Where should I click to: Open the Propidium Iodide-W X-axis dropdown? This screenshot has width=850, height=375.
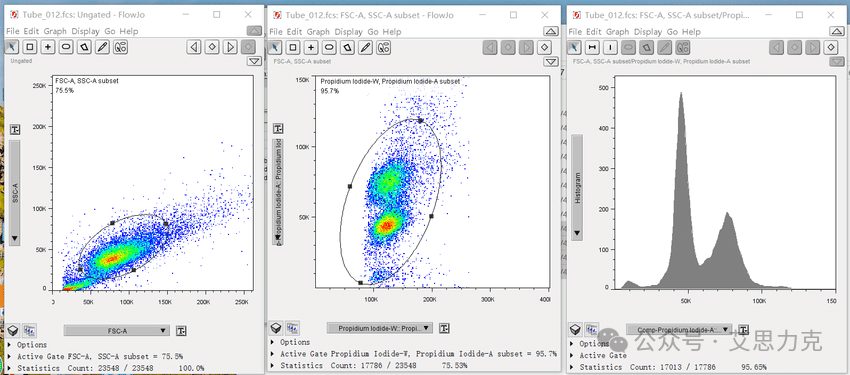click(x=380, y=328)
